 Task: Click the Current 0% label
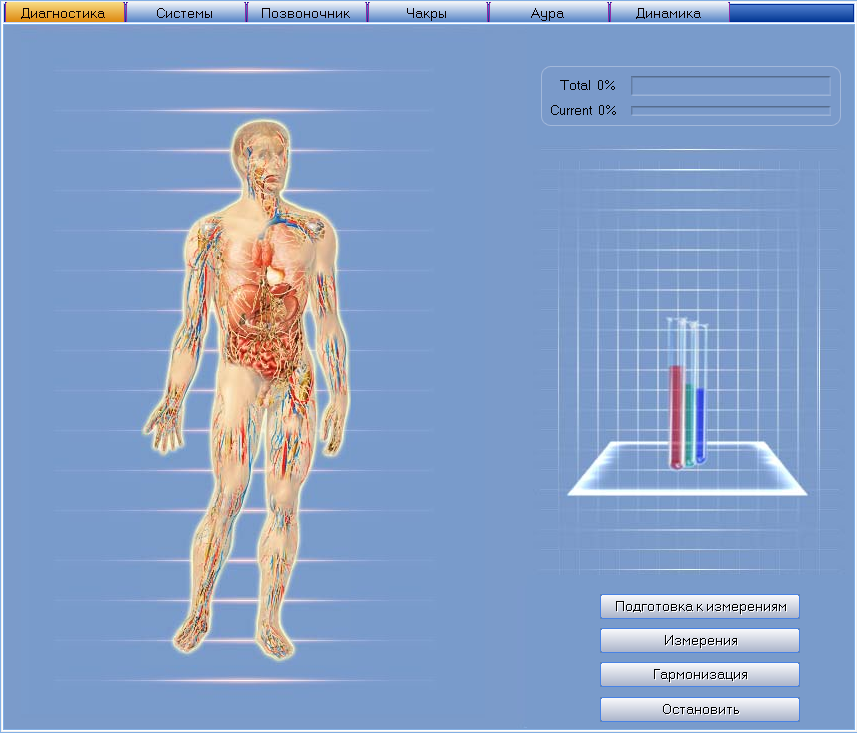tap(583, 110)
